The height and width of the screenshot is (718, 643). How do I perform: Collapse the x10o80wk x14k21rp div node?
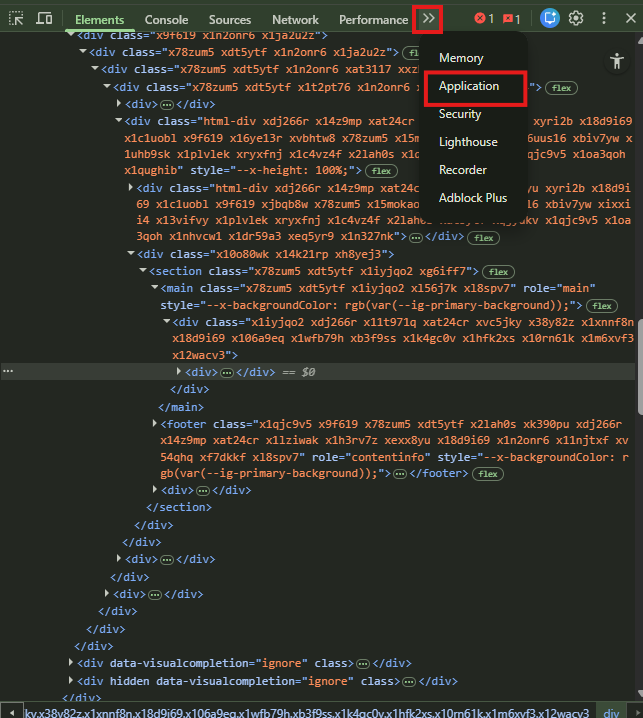point(131,253)
